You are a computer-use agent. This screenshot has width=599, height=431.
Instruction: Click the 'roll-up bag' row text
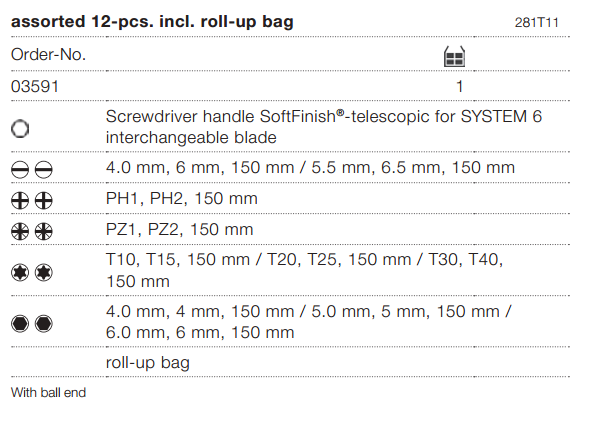pos(147,363)
